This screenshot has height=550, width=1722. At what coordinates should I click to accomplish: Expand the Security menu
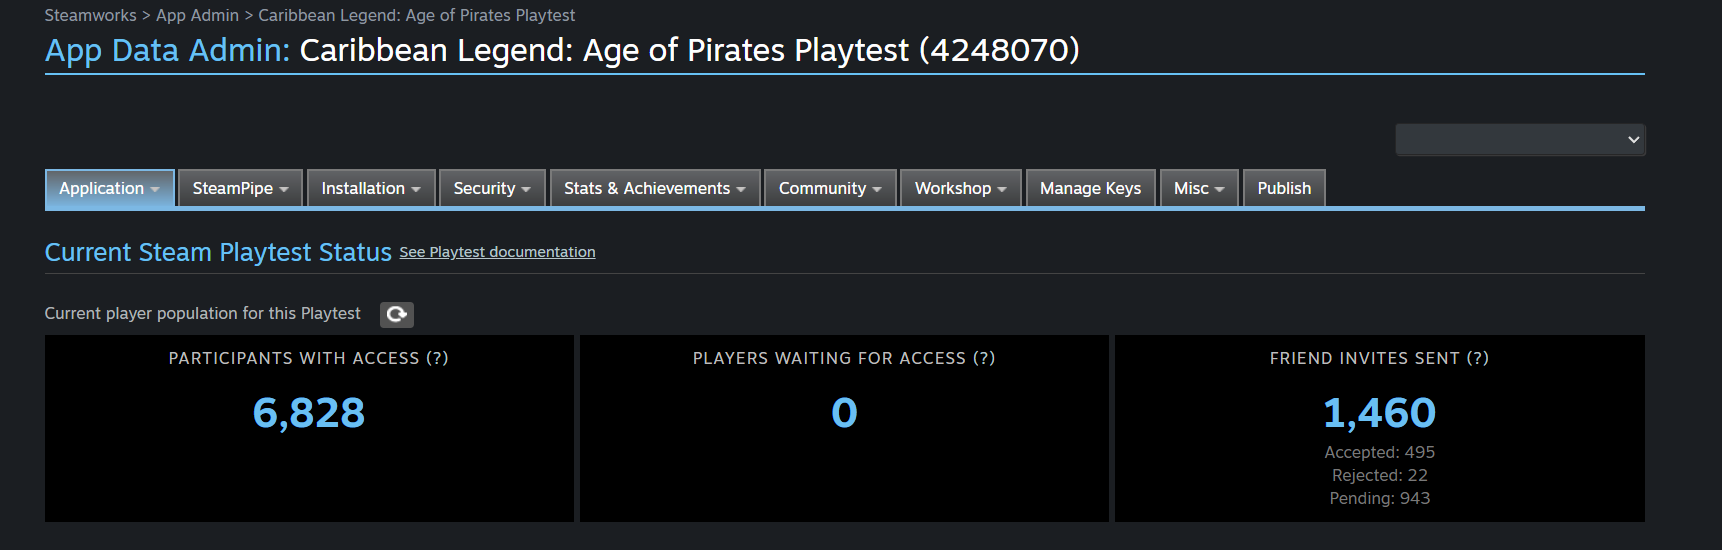pos(492,188)
